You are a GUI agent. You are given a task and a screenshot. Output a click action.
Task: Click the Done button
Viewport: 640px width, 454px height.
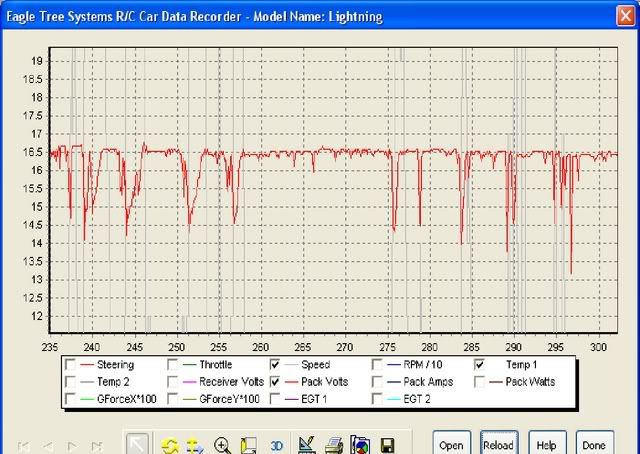[x=593, y=445]
